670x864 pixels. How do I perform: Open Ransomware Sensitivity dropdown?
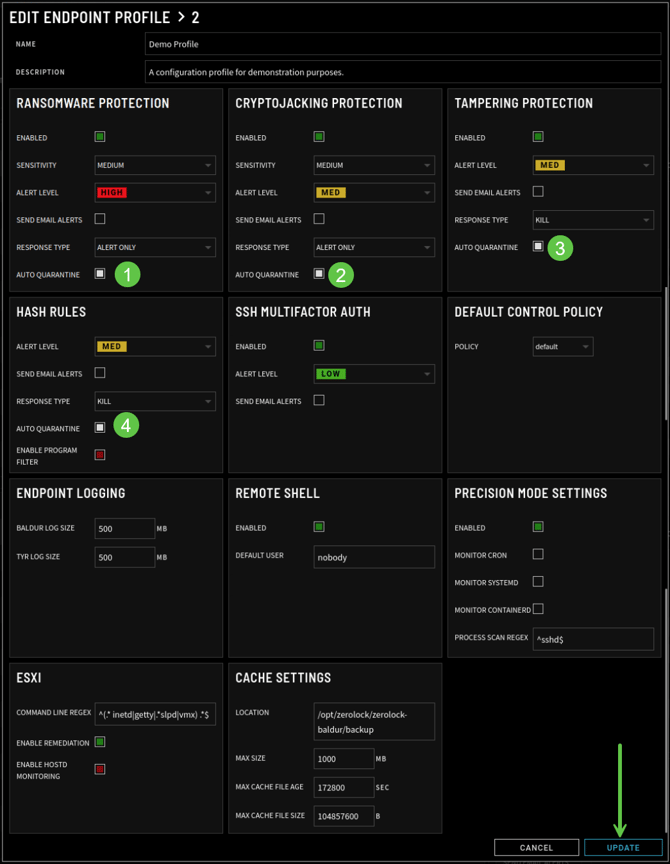pyautogui.click(x=155, y=165)
